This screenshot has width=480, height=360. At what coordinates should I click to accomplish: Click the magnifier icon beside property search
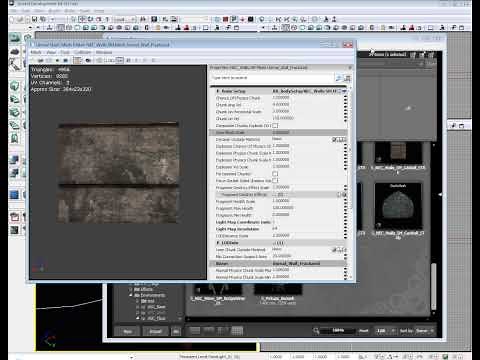coord(338,78)
